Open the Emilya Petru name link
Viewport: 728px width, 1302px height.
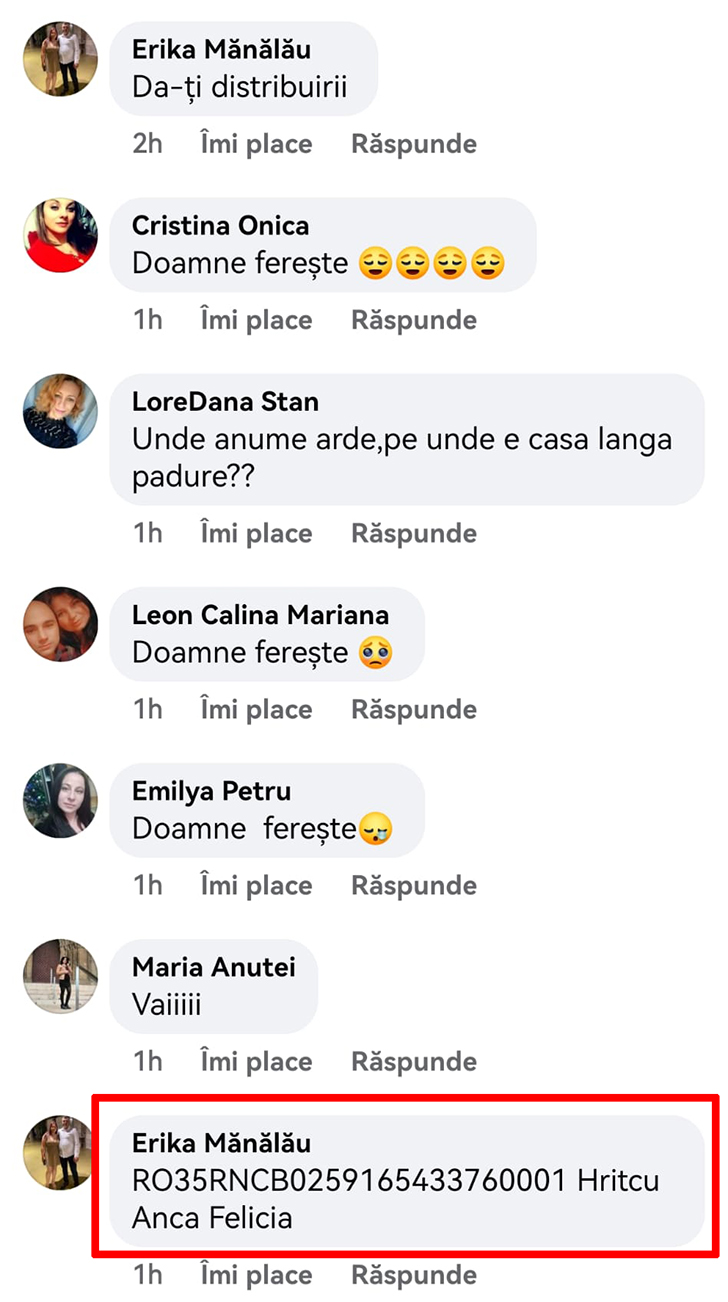tap(212, 791)
